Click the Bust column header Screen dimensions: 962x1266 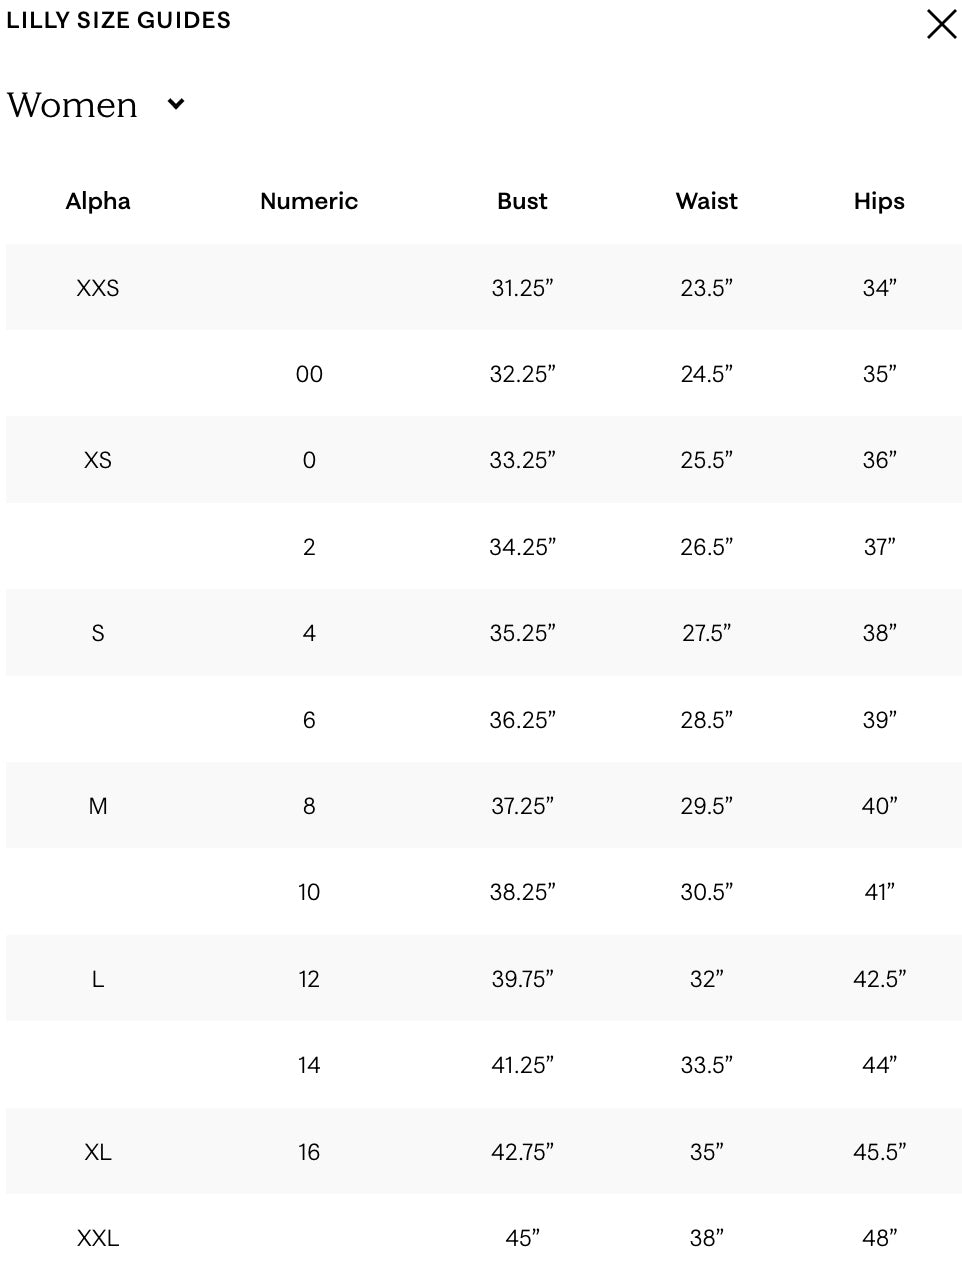(x=522, y=201)
